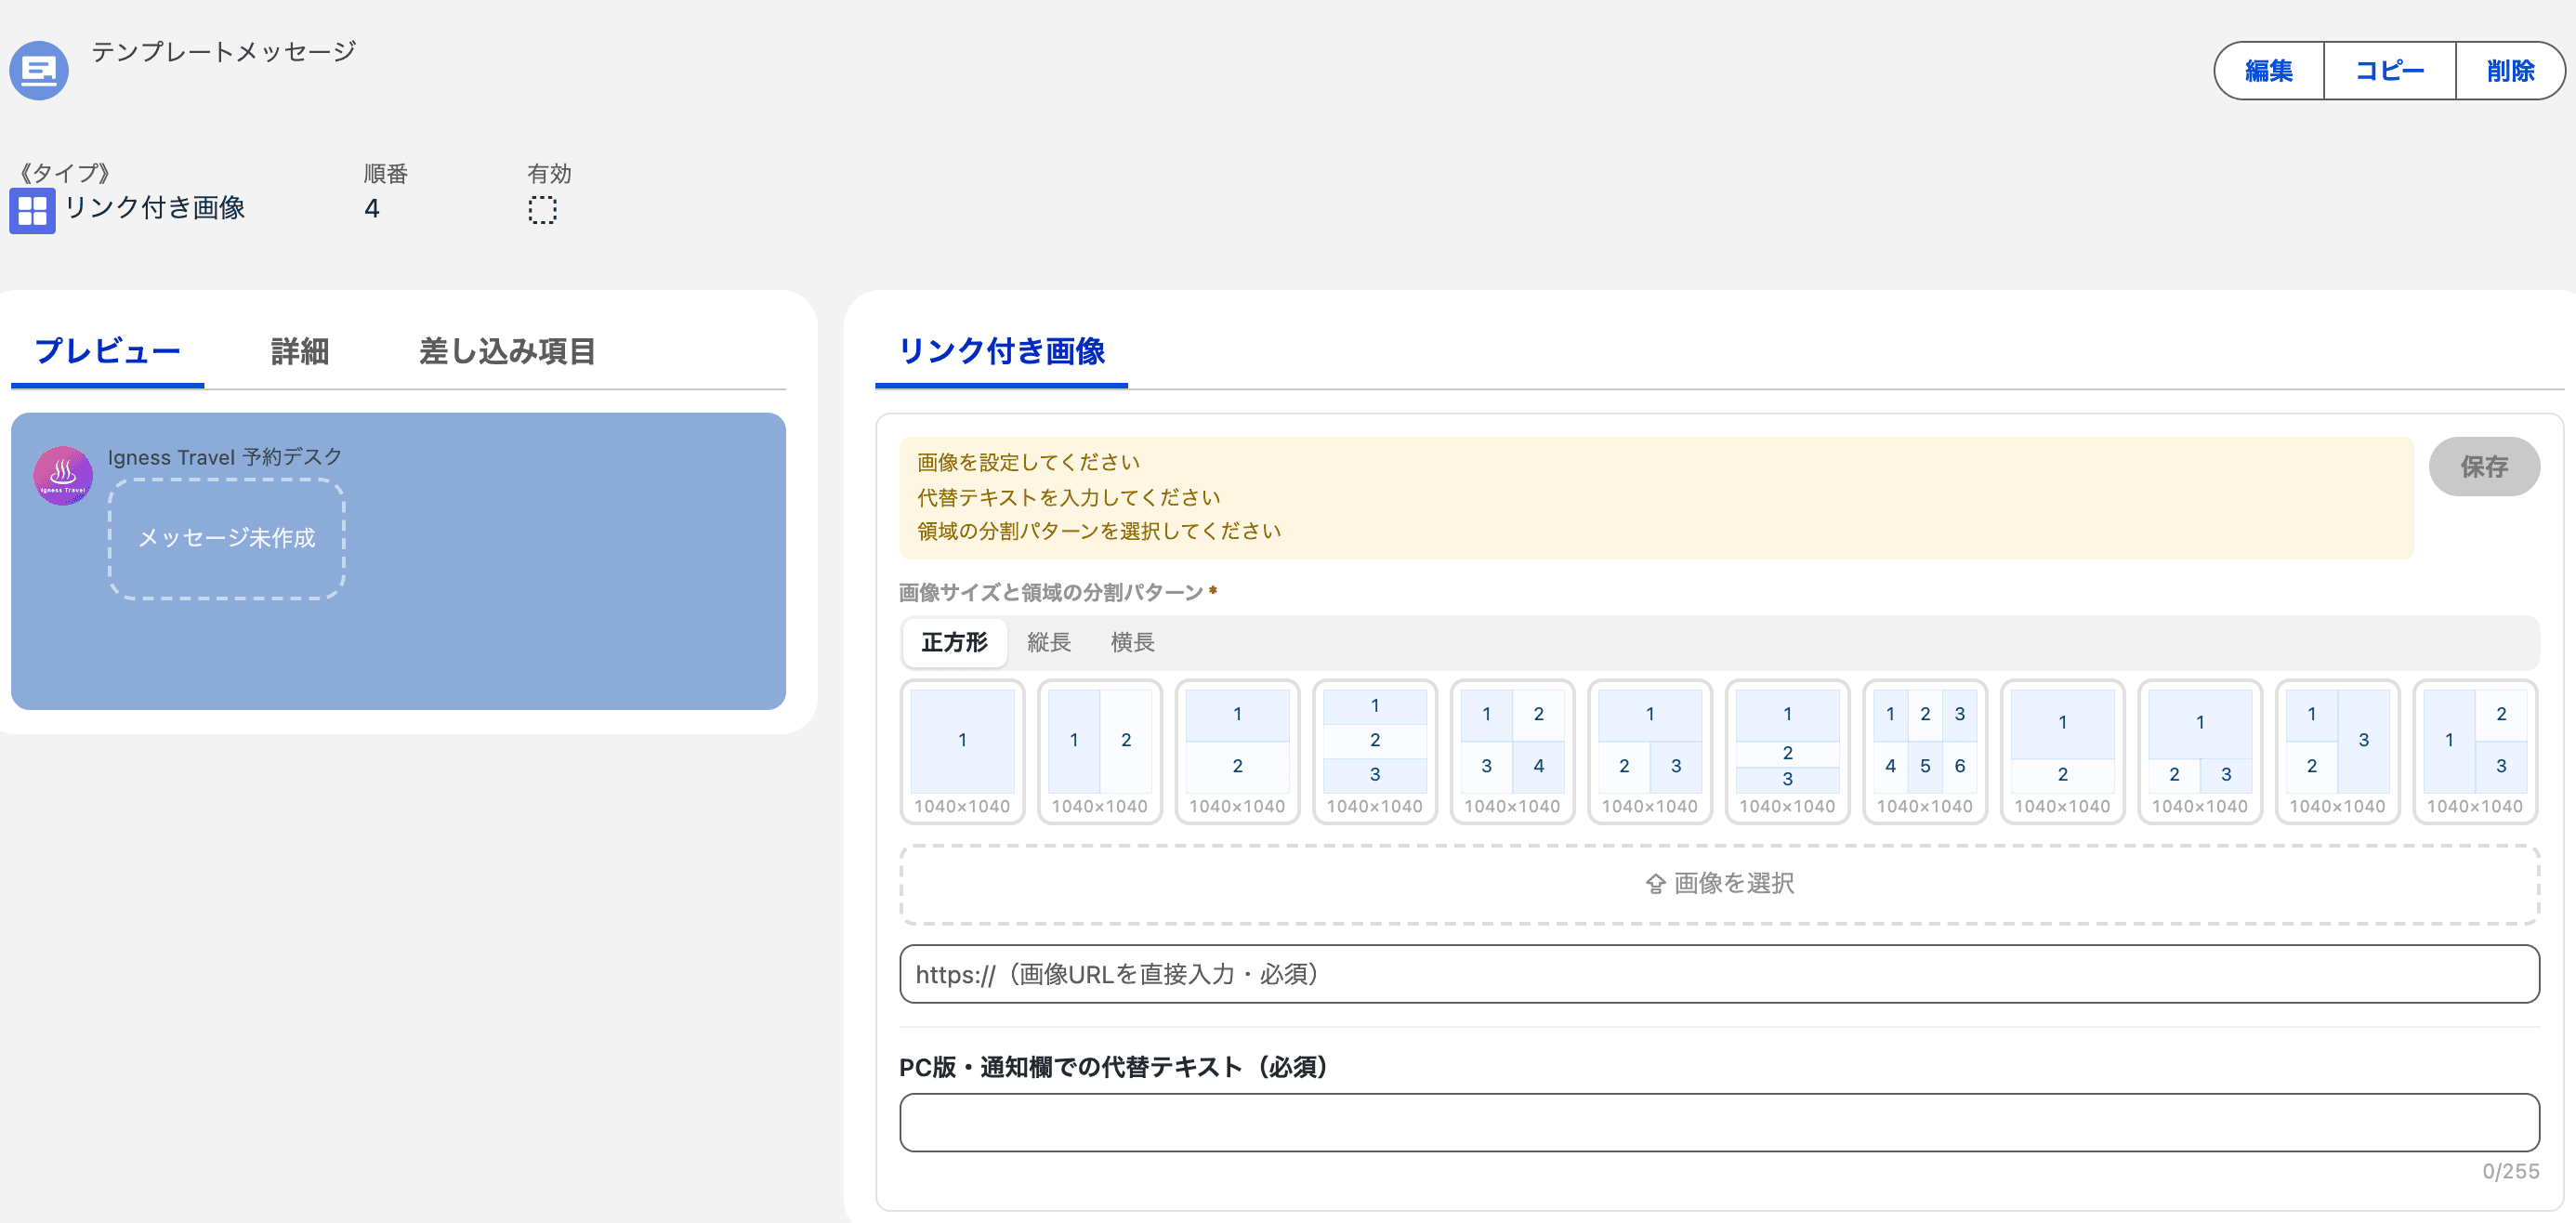Choose layout with large 1 over small 2
The width and height of the screenshot is (2576, 1223).
pos(2062,752)
